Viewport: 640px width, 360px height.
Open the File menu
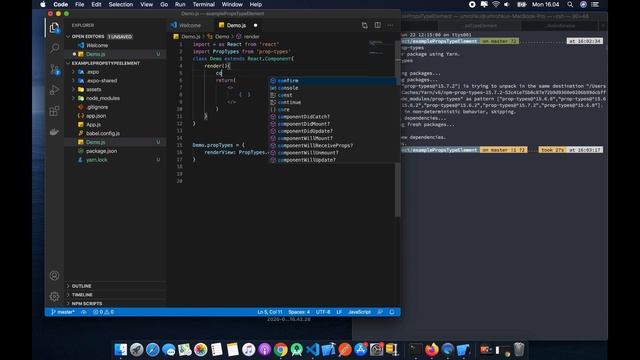pyautogui.click(x=80, y=4)
